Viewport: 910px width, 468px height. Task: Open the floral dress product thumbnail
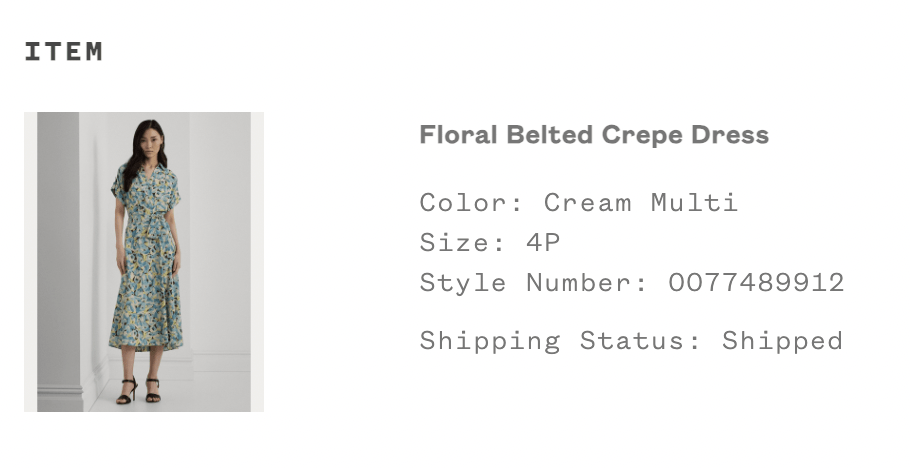pyautogui.click(x=144, y=262)
